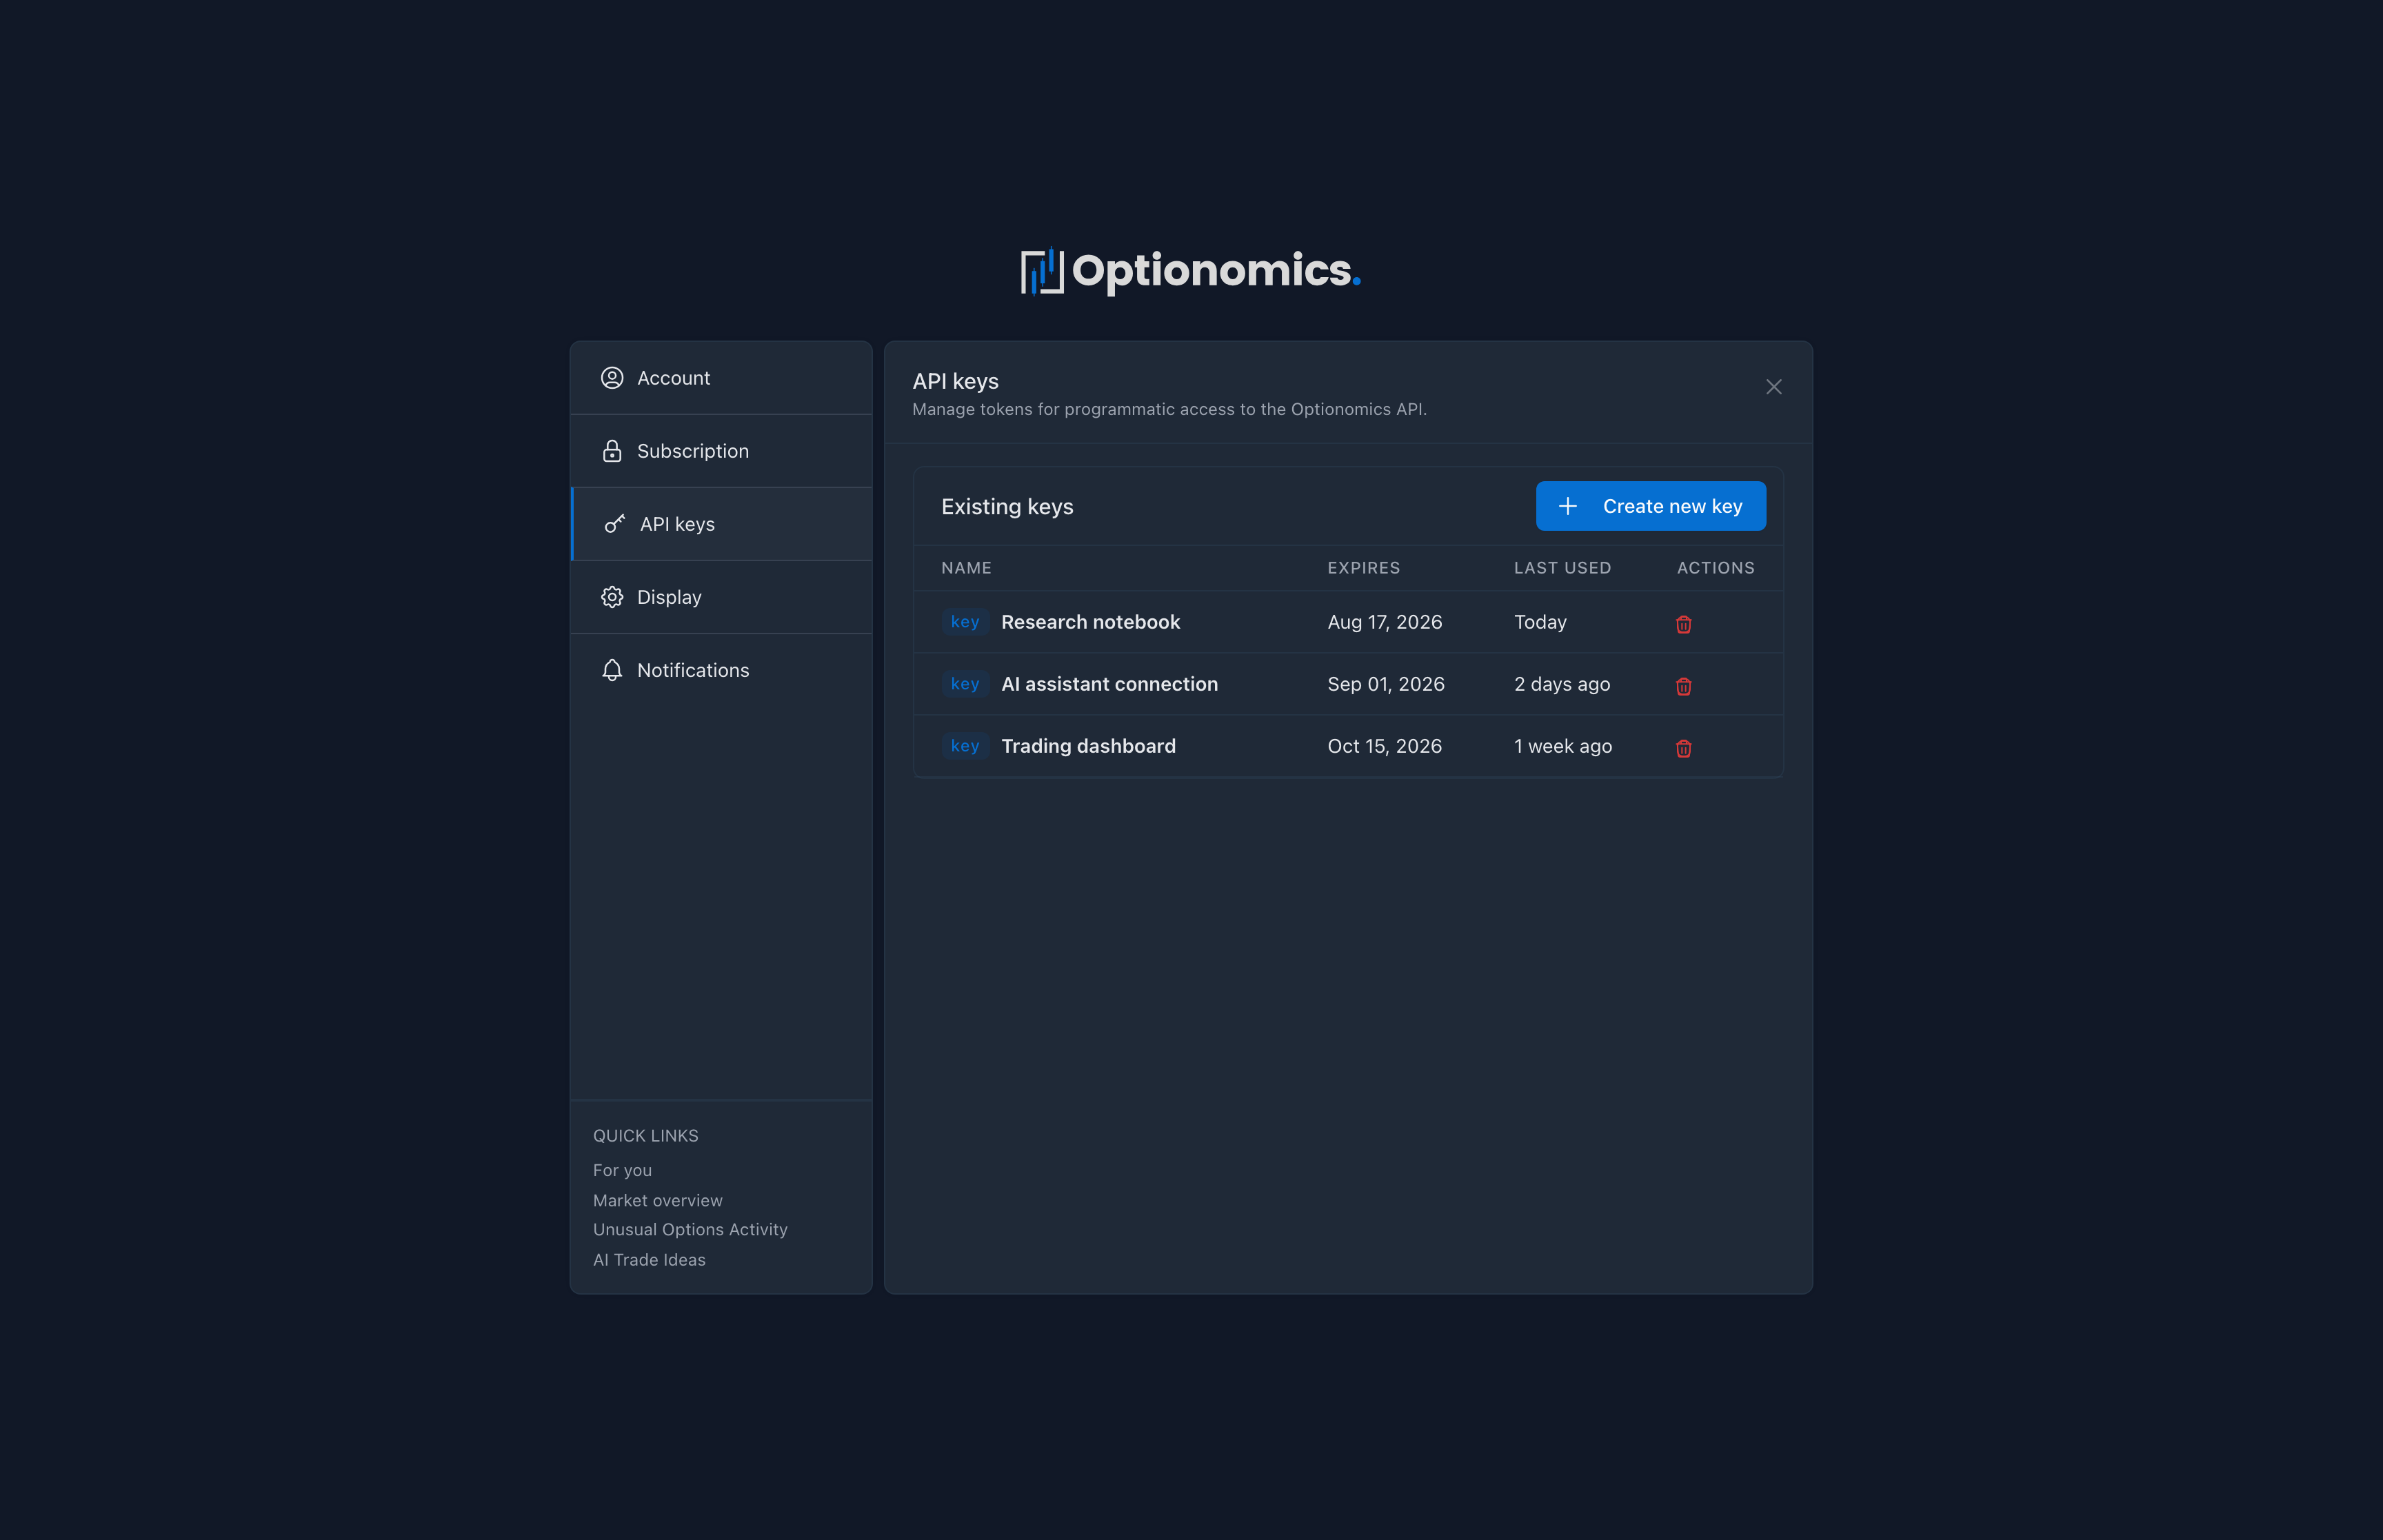Click the plus icon on Create new key
The width and height of the screenshot is (2383, 1540).
1567,506
